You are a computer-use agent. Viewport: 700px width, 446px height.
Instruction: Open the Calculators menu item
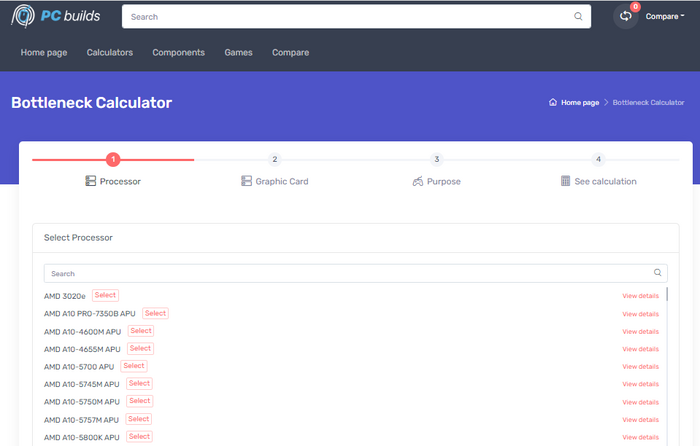coord(110,53)
